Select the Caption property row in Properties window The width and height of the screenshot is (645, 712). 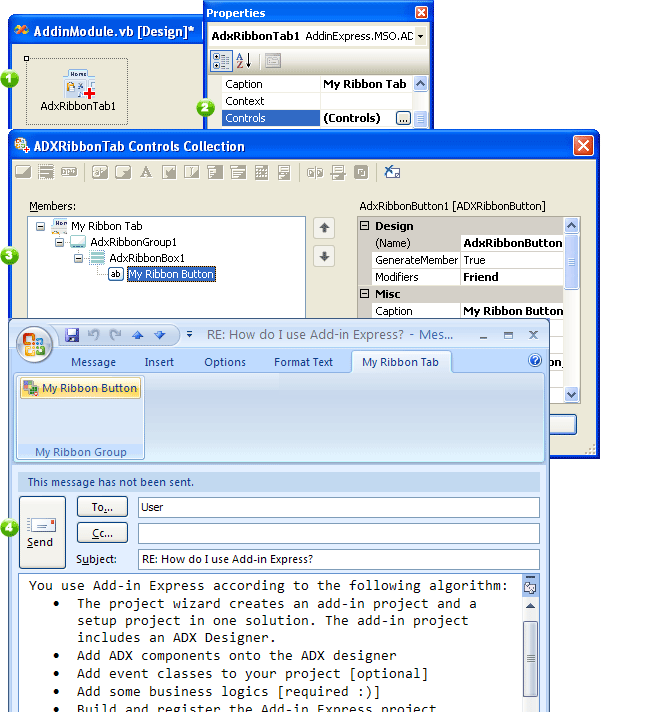point(317,84)
